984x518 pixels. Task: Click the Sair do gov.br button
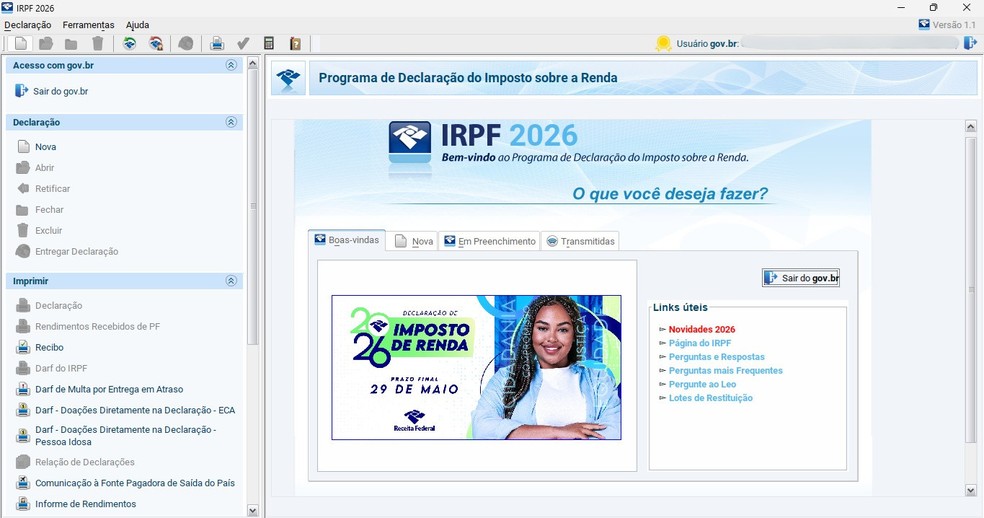pyautogui.click(x=801, y=278)
